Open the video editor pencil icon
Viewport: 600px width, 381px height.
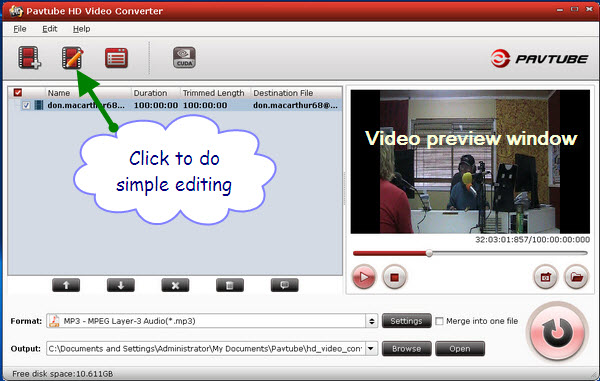(72, 57)
